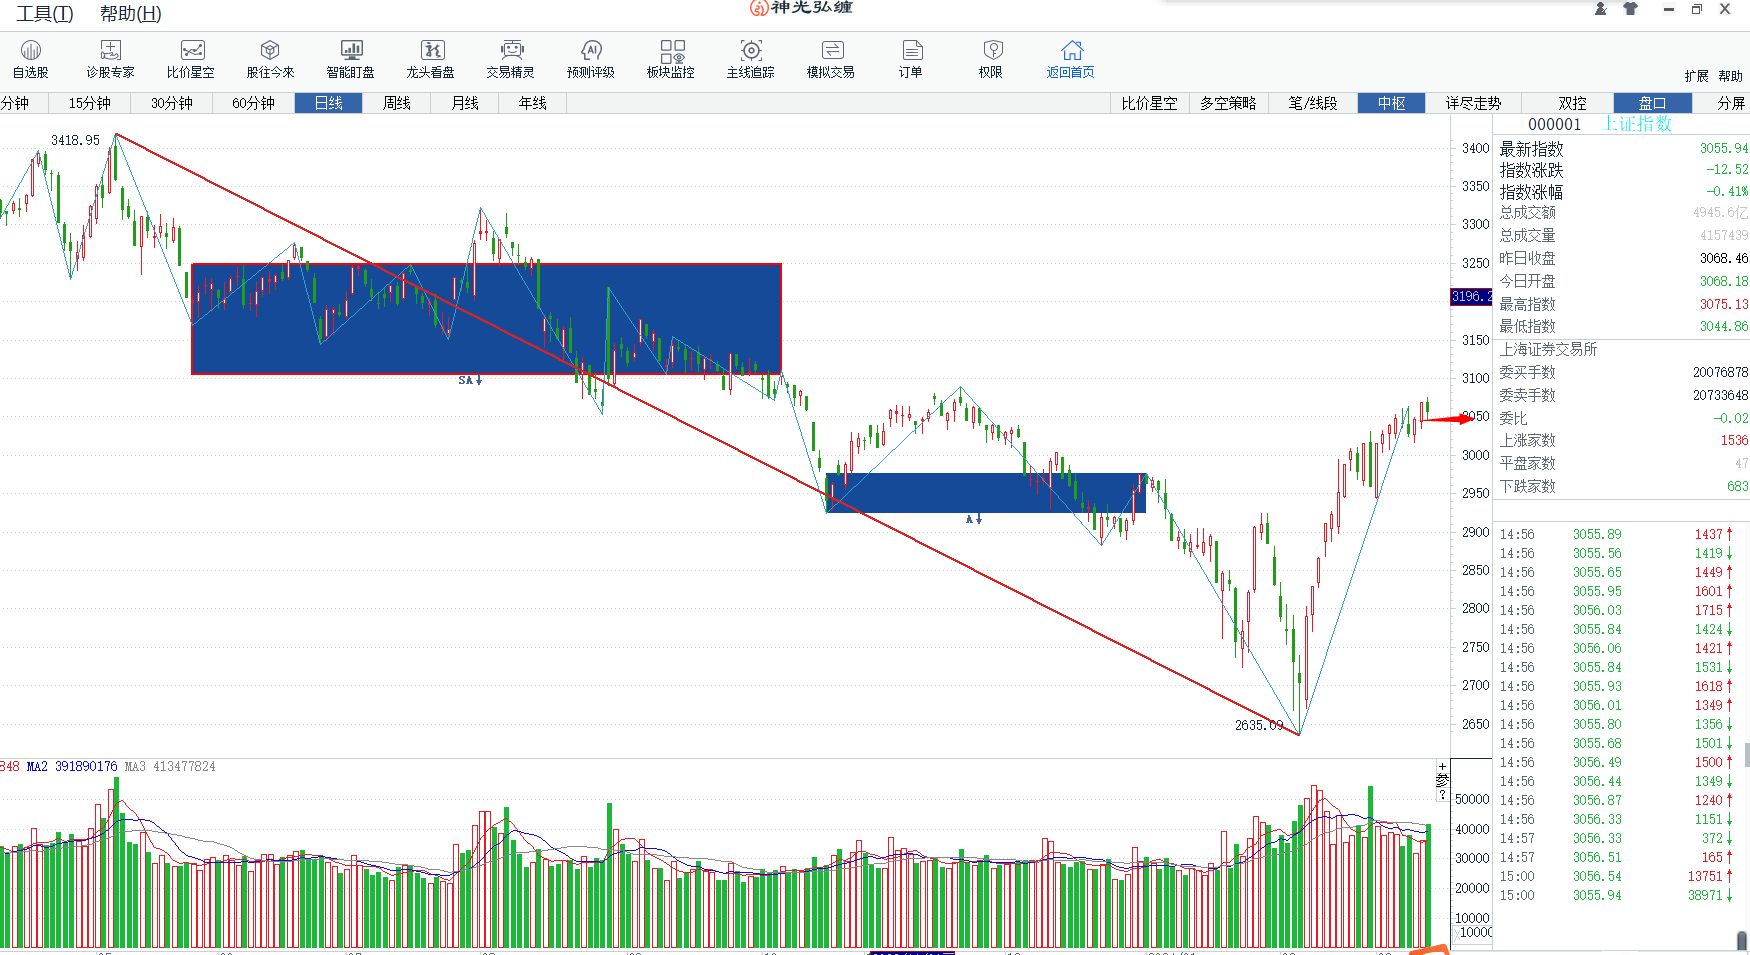Open the 订单 orders icon
The height and width of the screenshot is (955, 1750).
tap(911, 59)
